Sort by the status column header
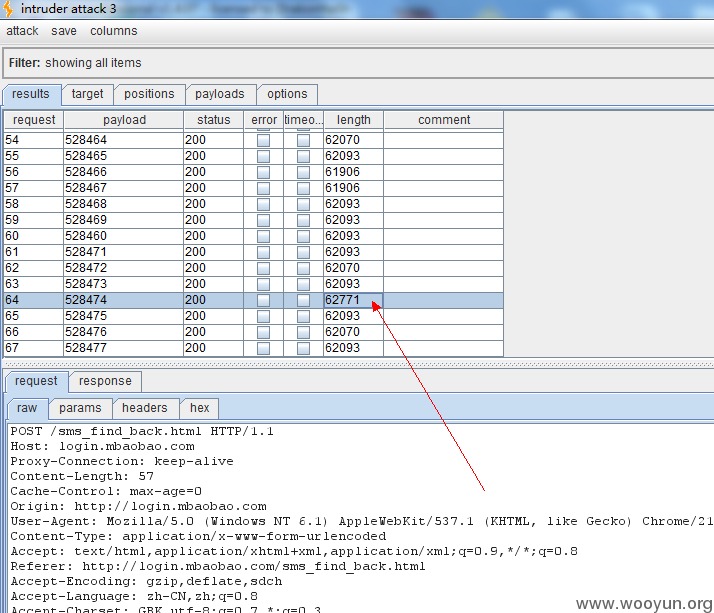This screenshot has height=613, width=714. pyautogui.click(x=214, y=120)
